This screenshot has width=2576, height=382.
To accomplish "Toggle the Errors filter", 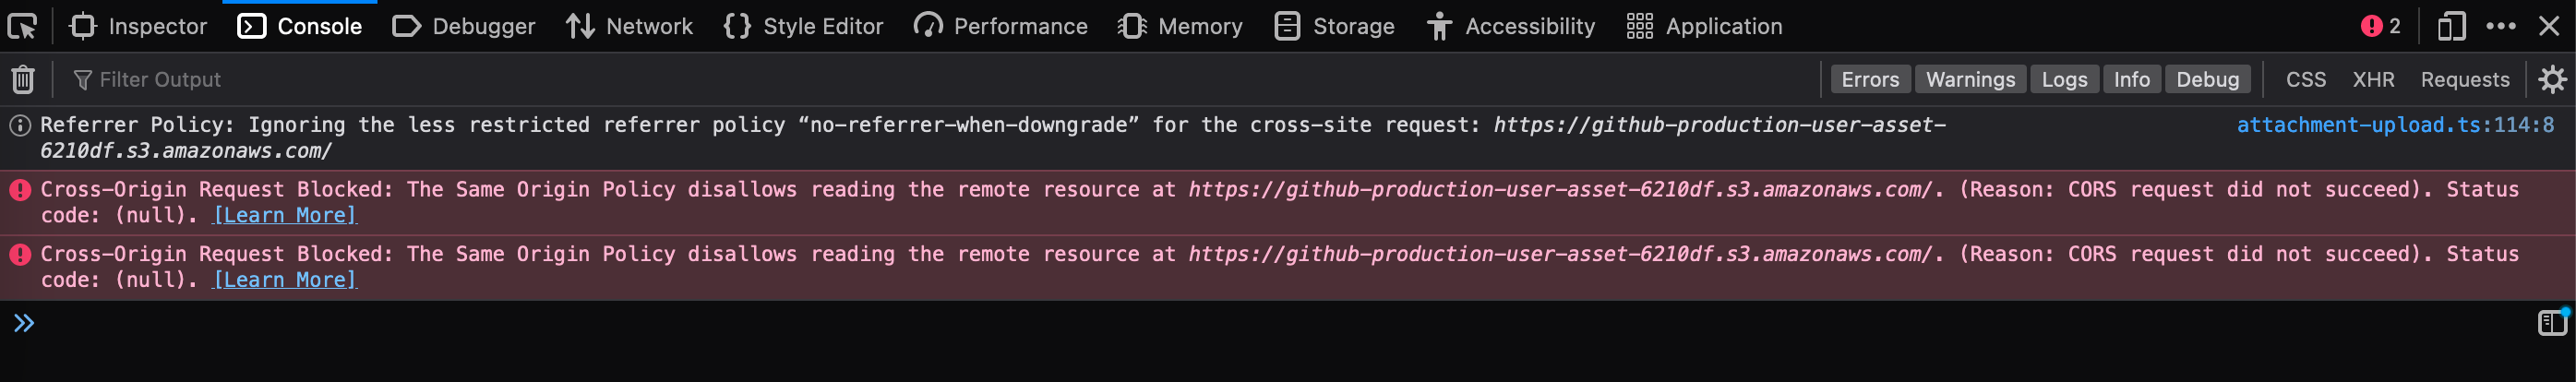I will pos(1869,79).
